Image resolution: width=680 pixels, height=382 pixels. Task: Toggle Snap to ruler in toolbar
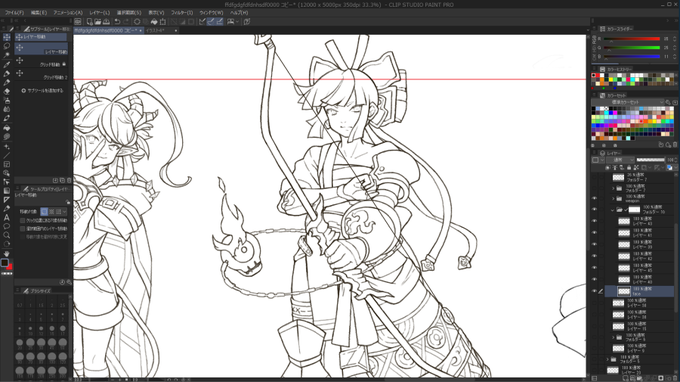(x=202, y=21)
